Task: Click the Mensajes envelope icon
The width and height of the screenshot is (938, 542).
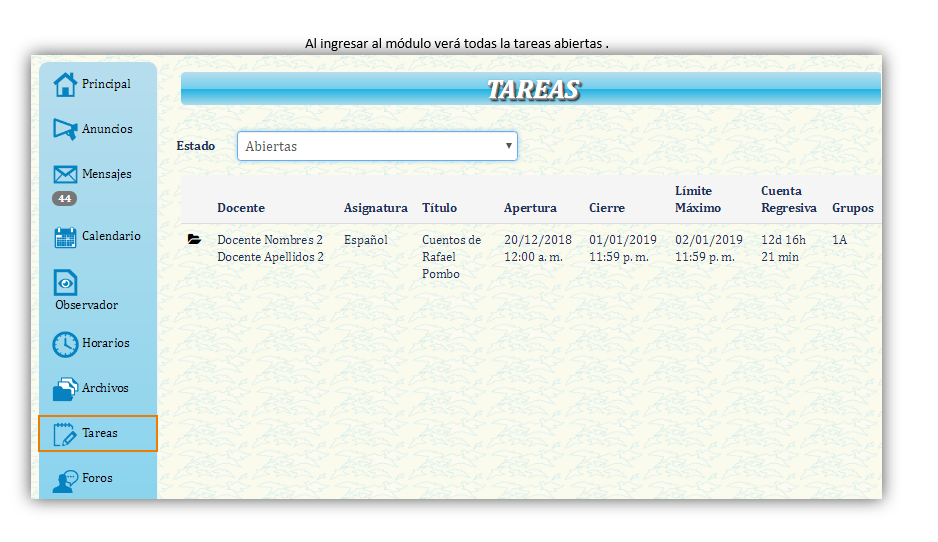Action: [65, 174]
